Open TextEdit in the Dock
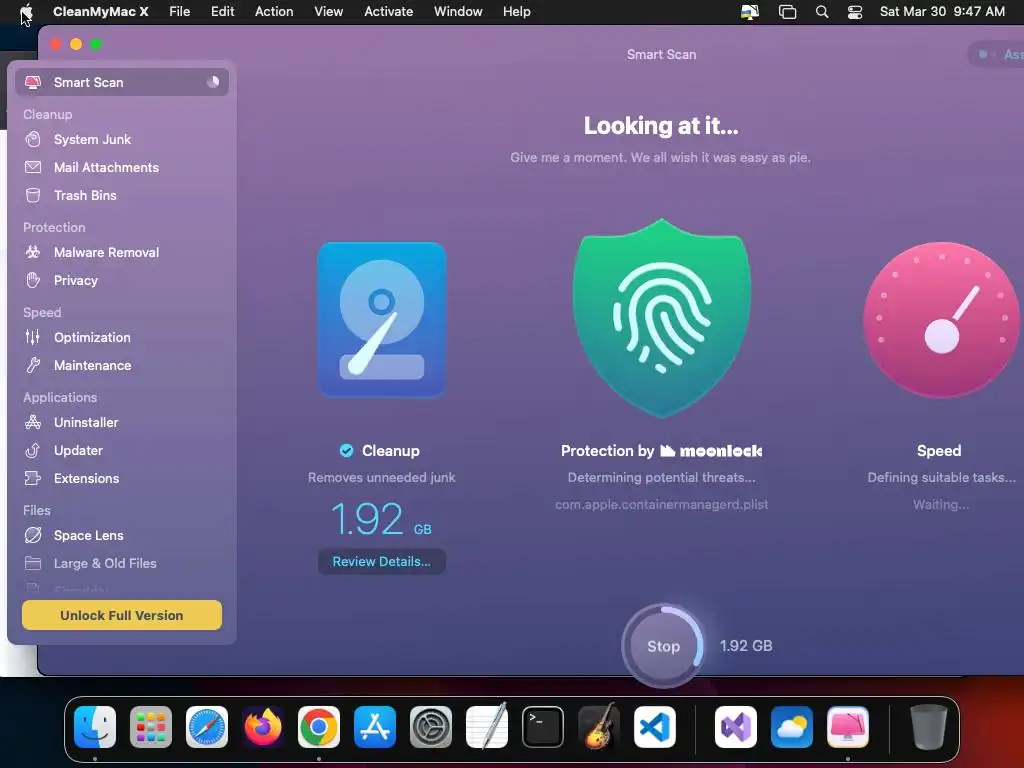The width and height of the screenshot is (1024, 768). coord(487,727)
